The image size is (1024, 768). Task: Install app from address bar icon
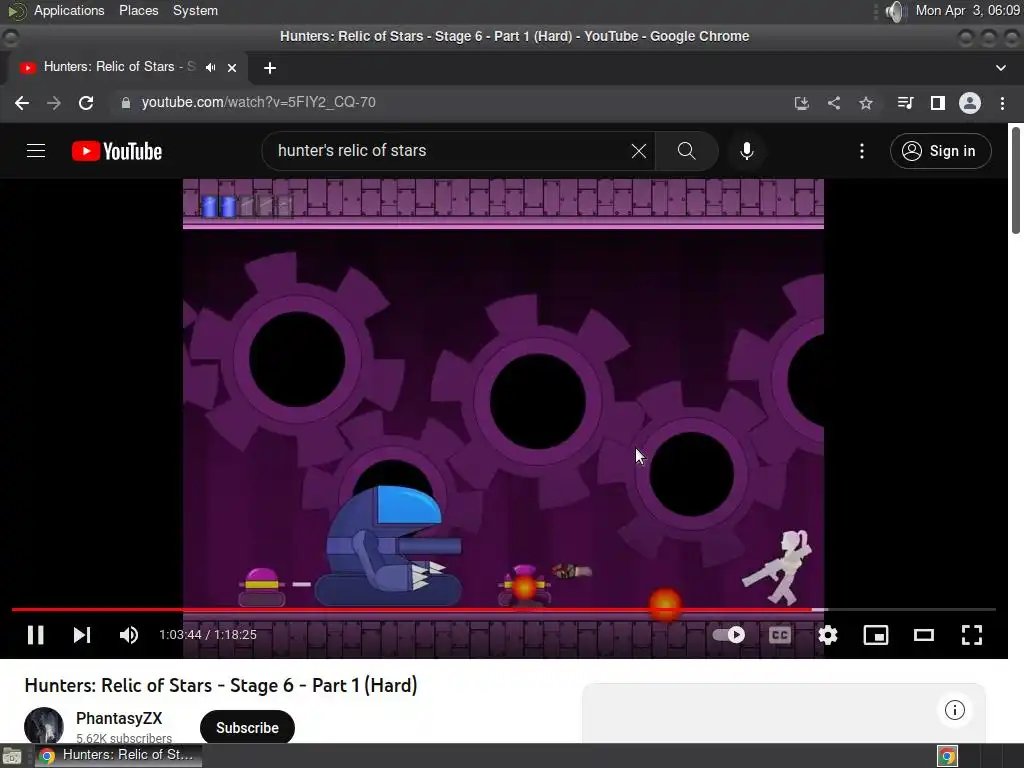802,103
